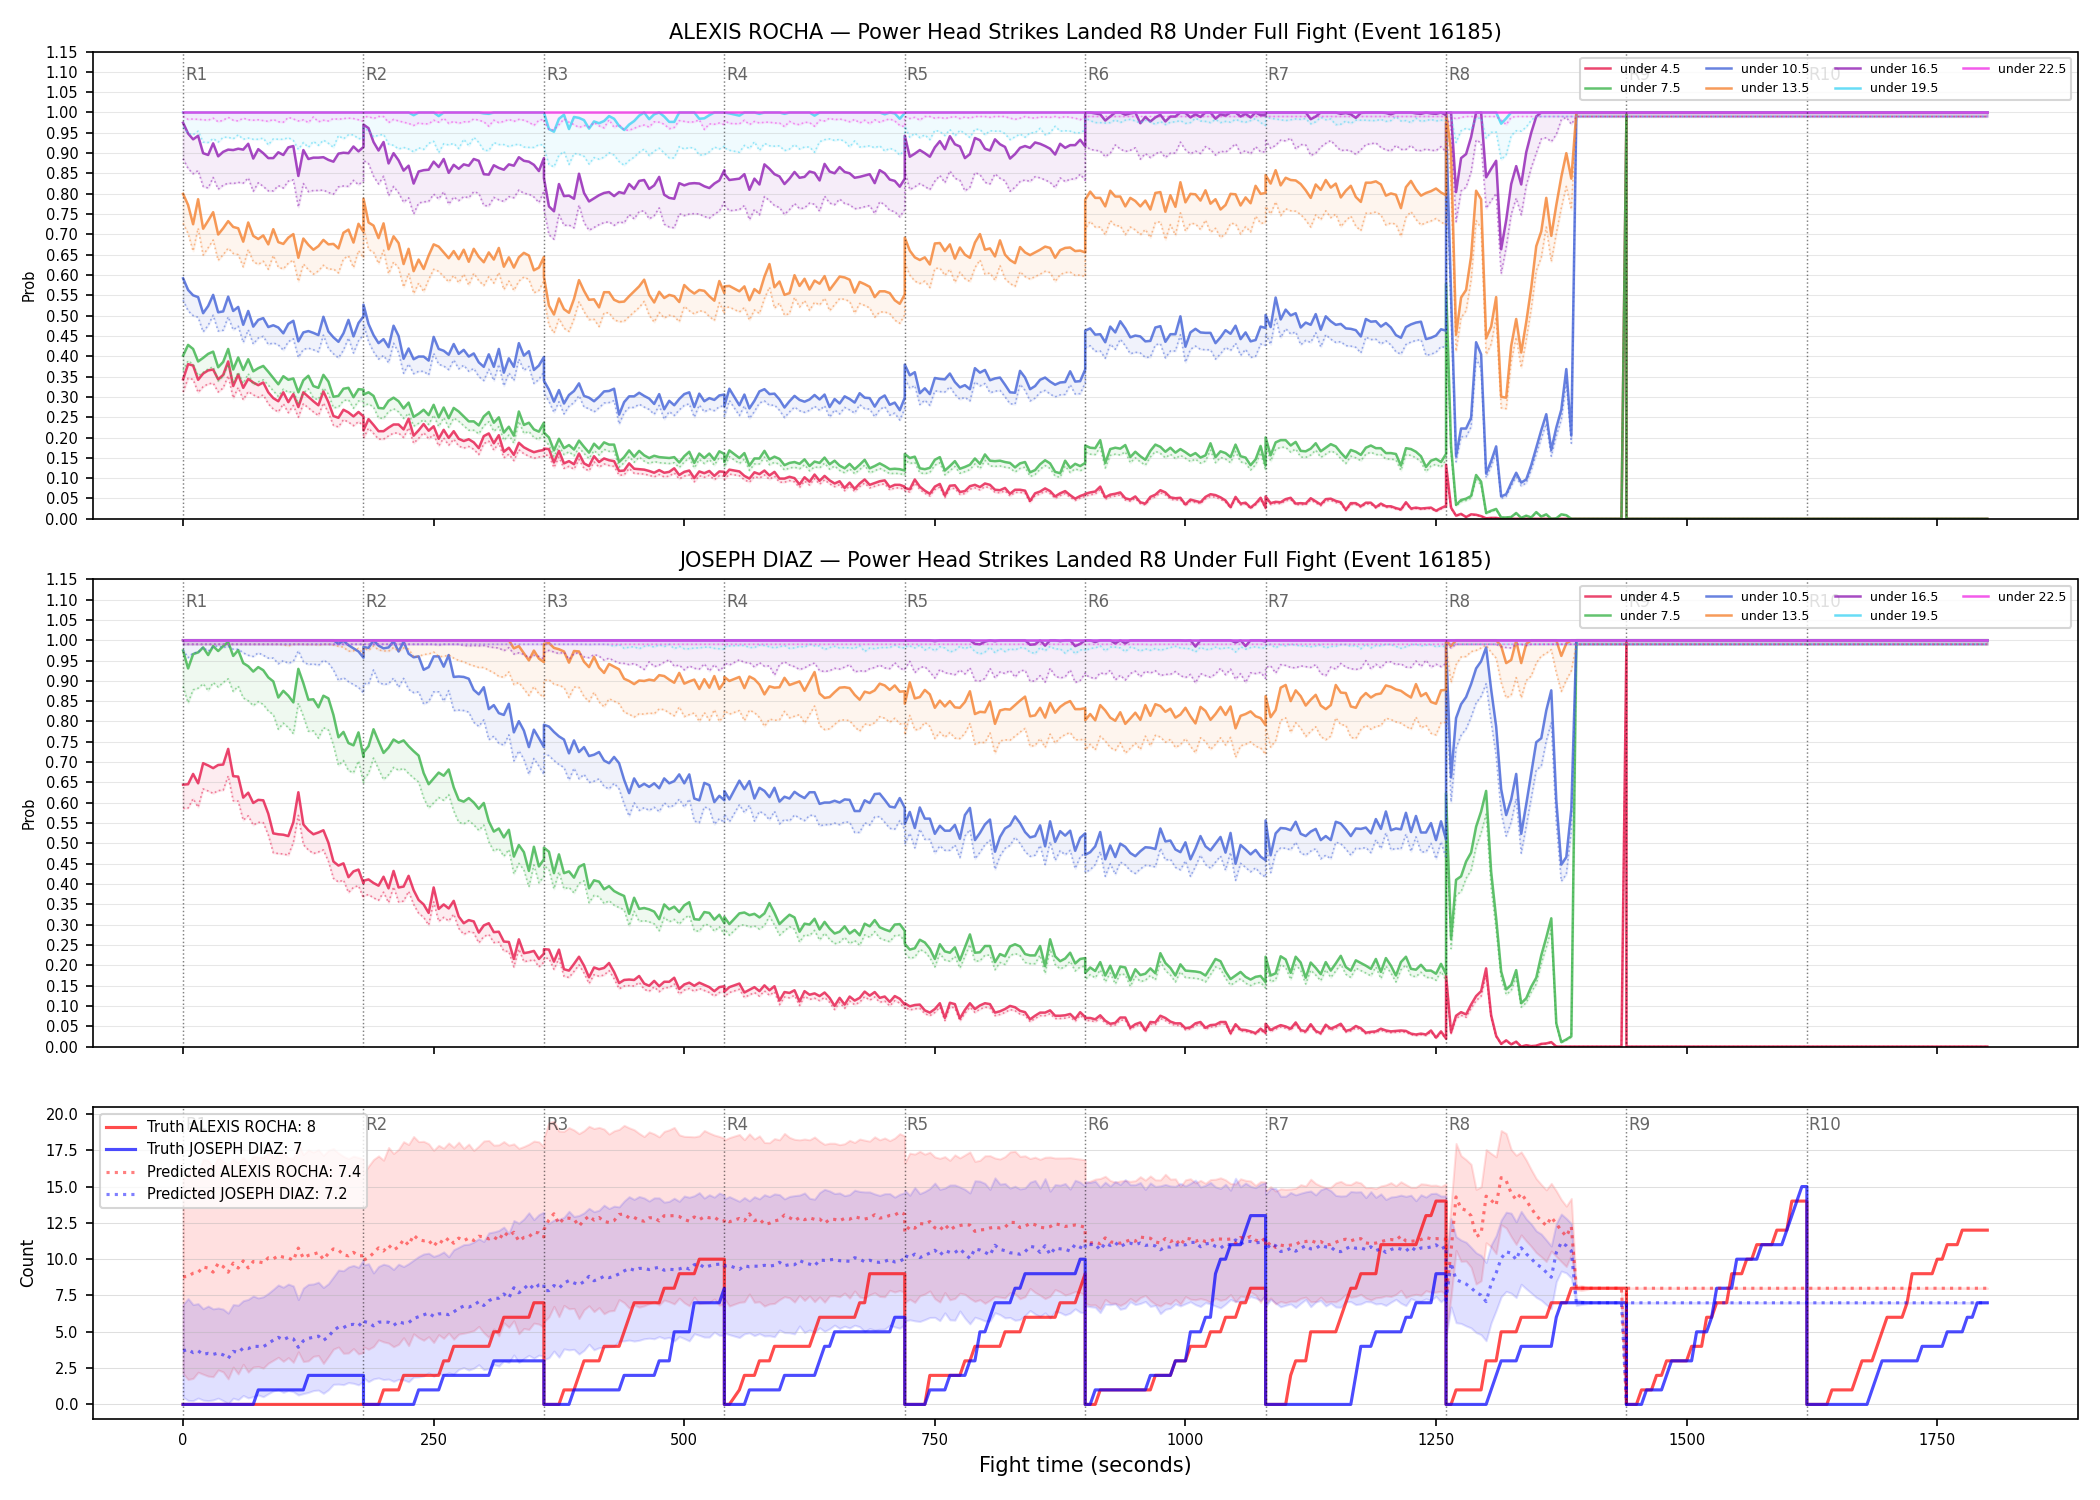Click 'under 10.5' legend entry in top chart
2100x1500 pixels.
(x=1757, y=69)
